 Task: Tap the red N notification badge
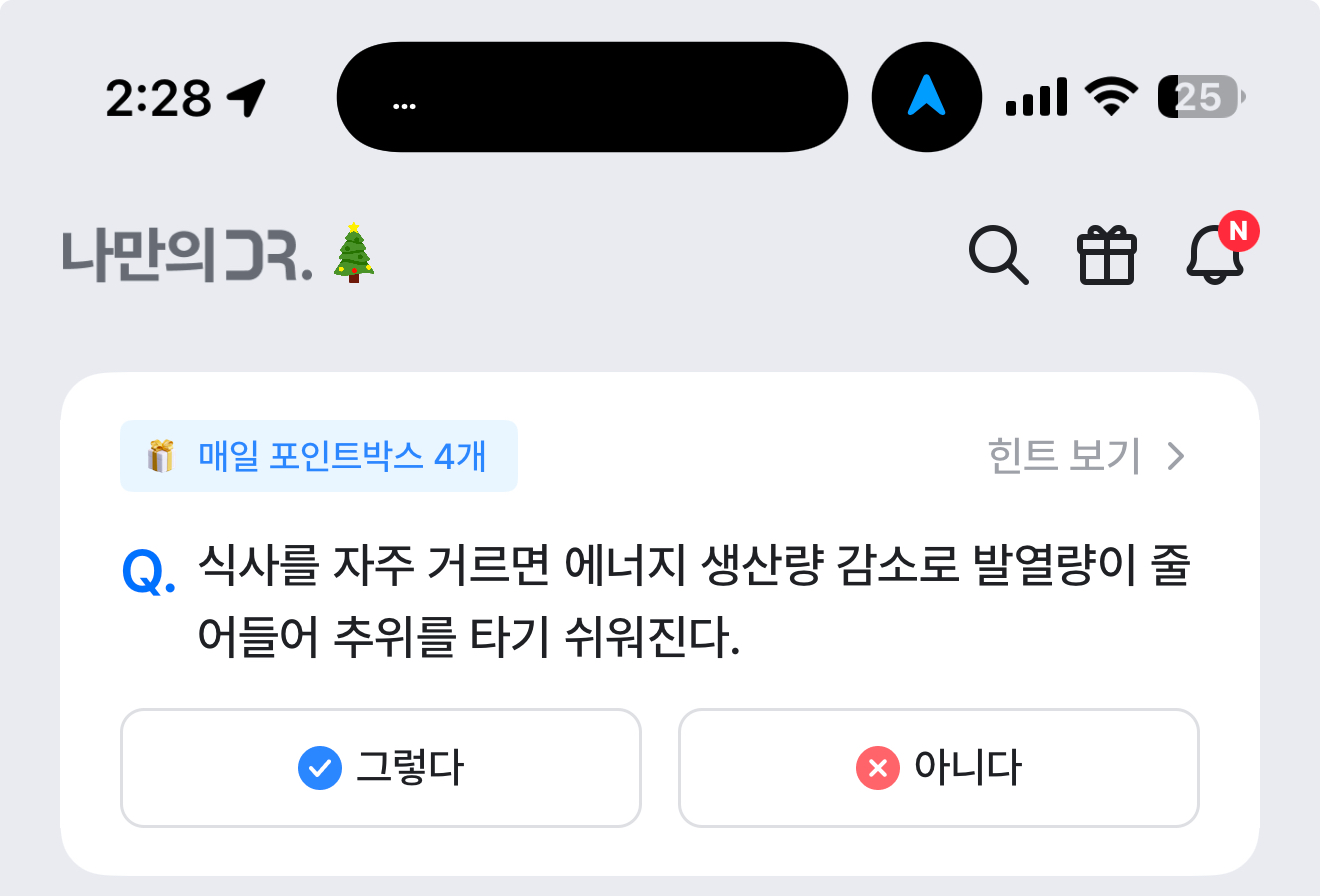(1238, 231)
